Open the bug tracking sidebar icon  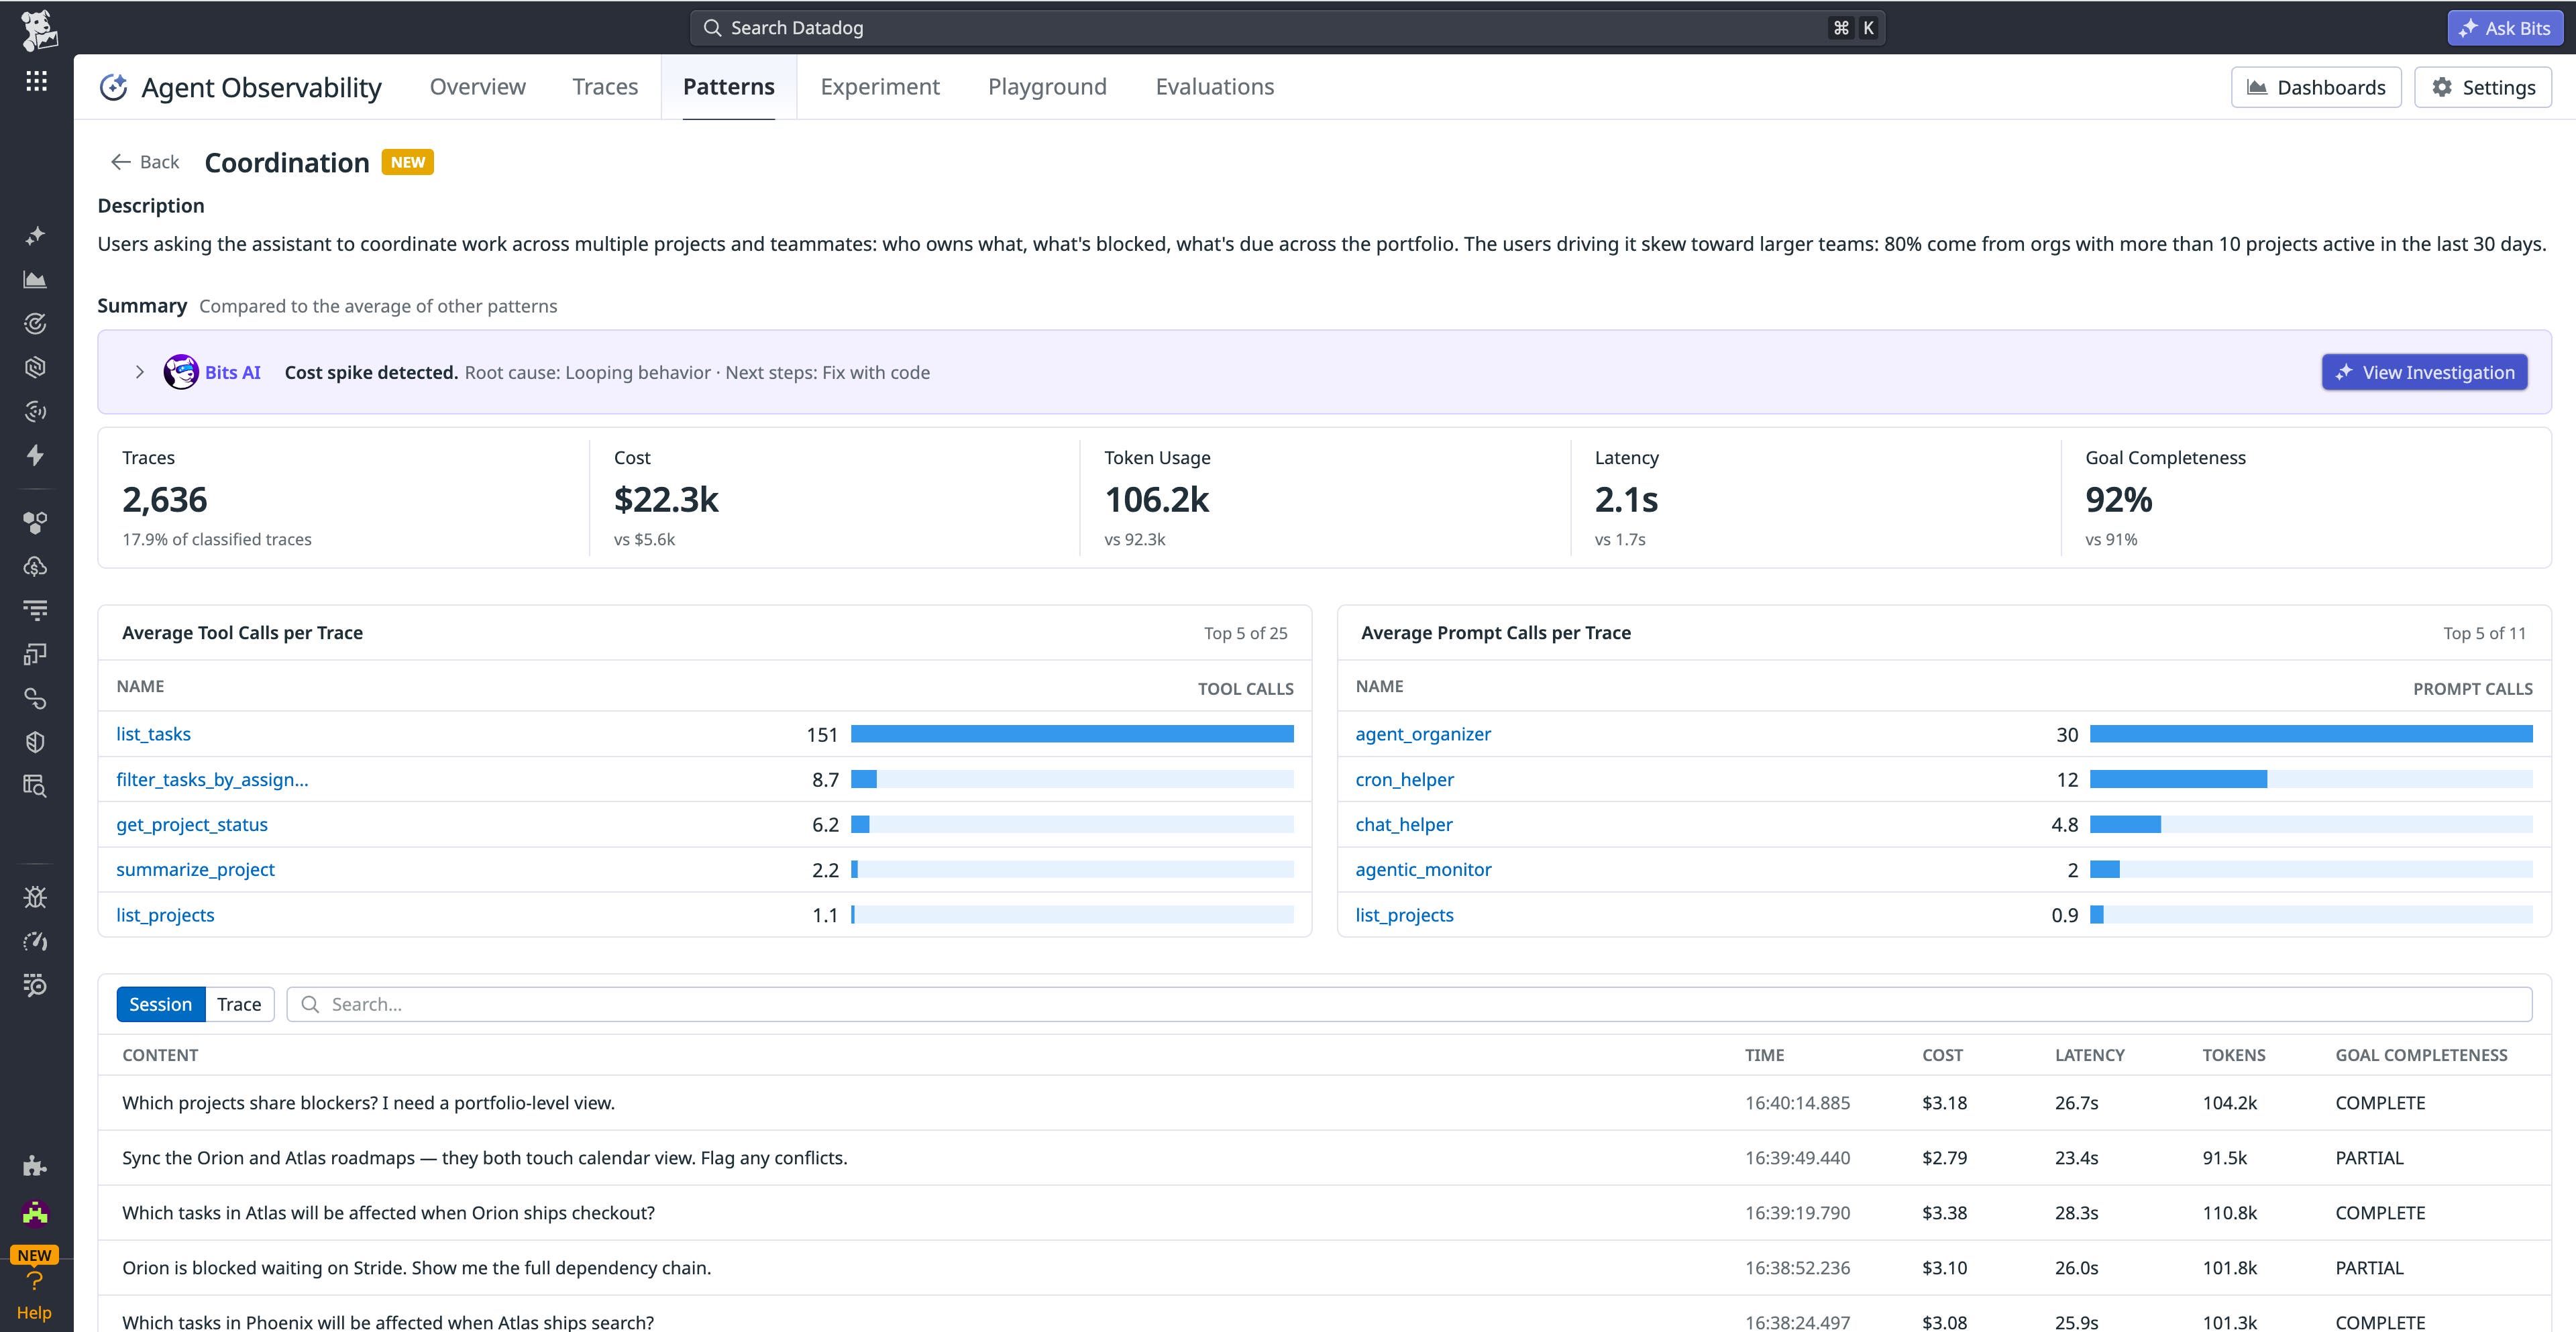(x=35, y=897)
